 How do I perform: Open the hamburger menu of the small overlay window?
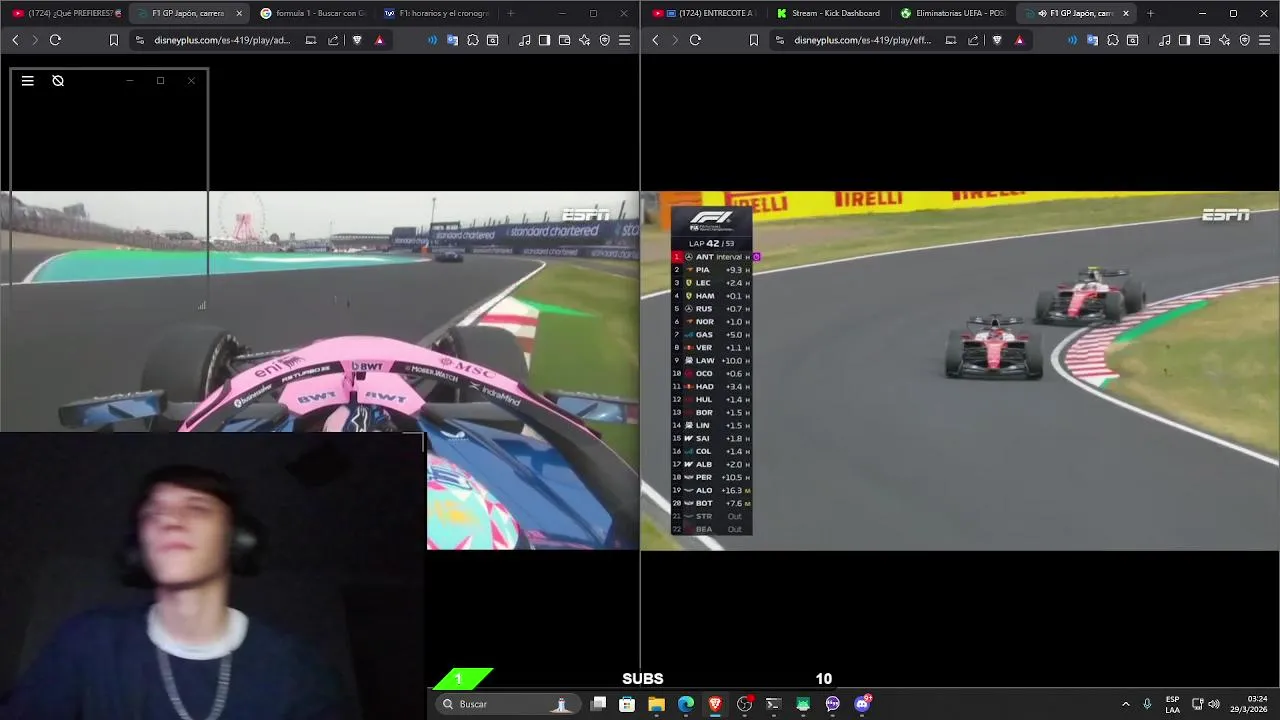tap(28, 81)
